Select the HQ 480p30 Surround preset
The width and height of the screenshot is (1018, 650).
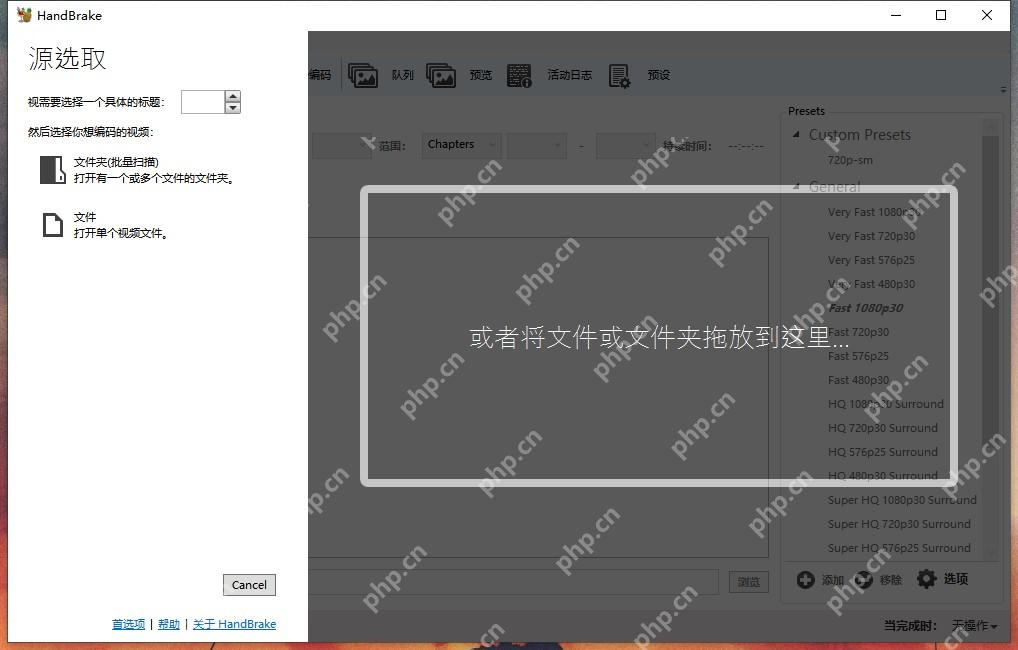point(882,477)
